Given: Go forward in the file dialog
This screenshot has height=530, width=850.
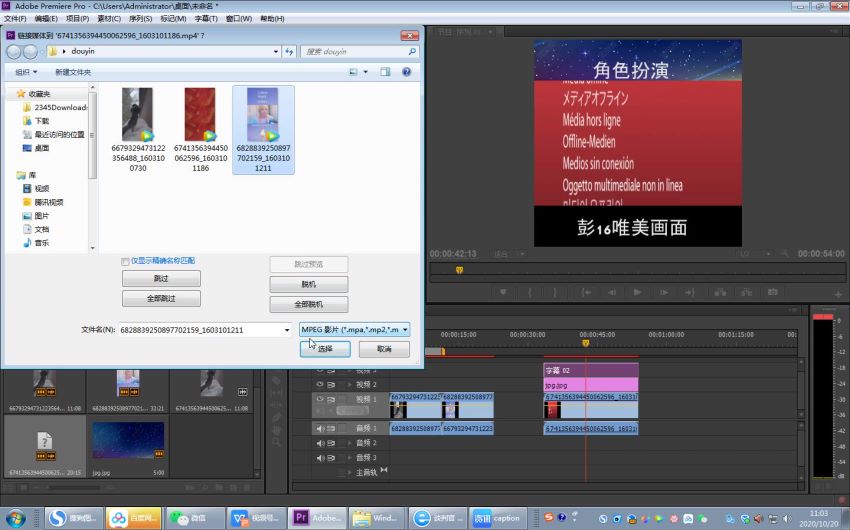Looking at the screenshot, I should tap(30, 51).
